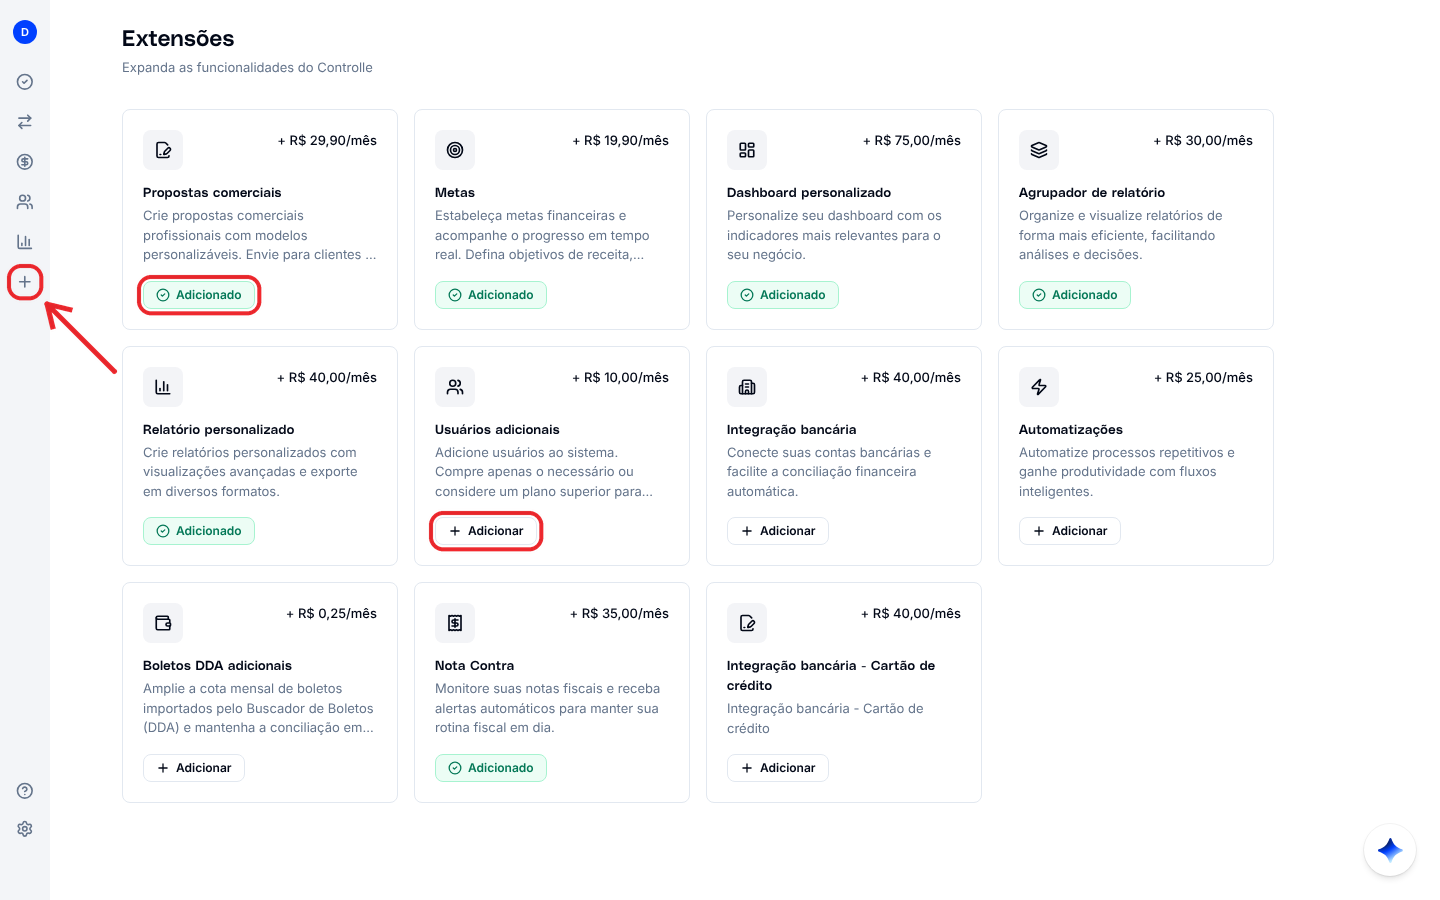Click the R$ 75,00/mês price
Screen dimensions: 1440x900
coord(912,141)
